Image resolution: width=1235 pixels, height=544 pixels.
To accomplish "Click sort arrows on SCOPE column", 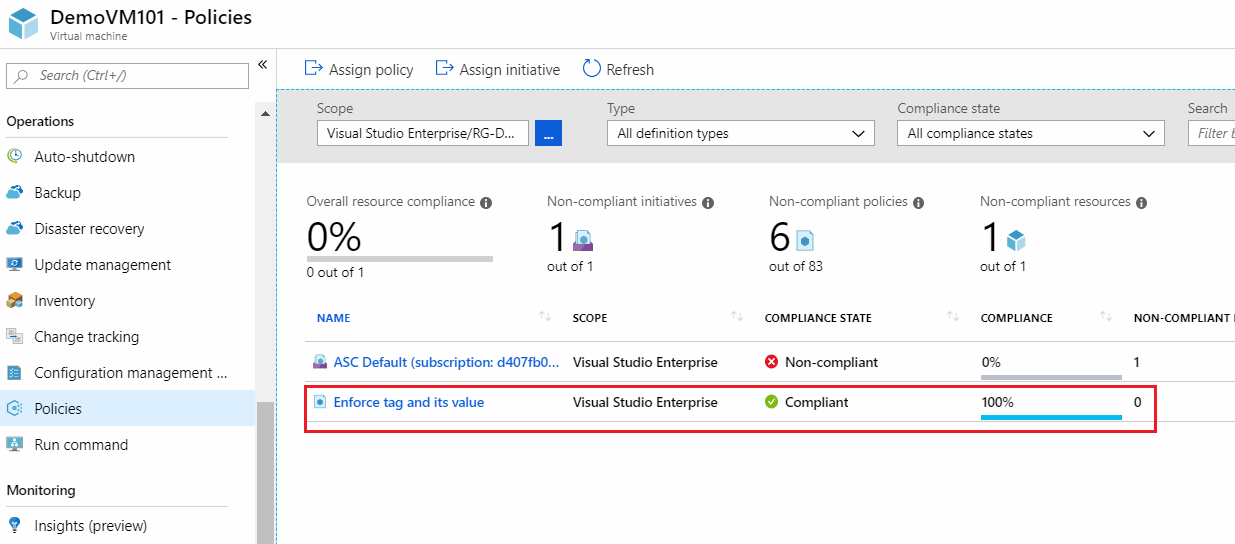I will click(737, 317).
